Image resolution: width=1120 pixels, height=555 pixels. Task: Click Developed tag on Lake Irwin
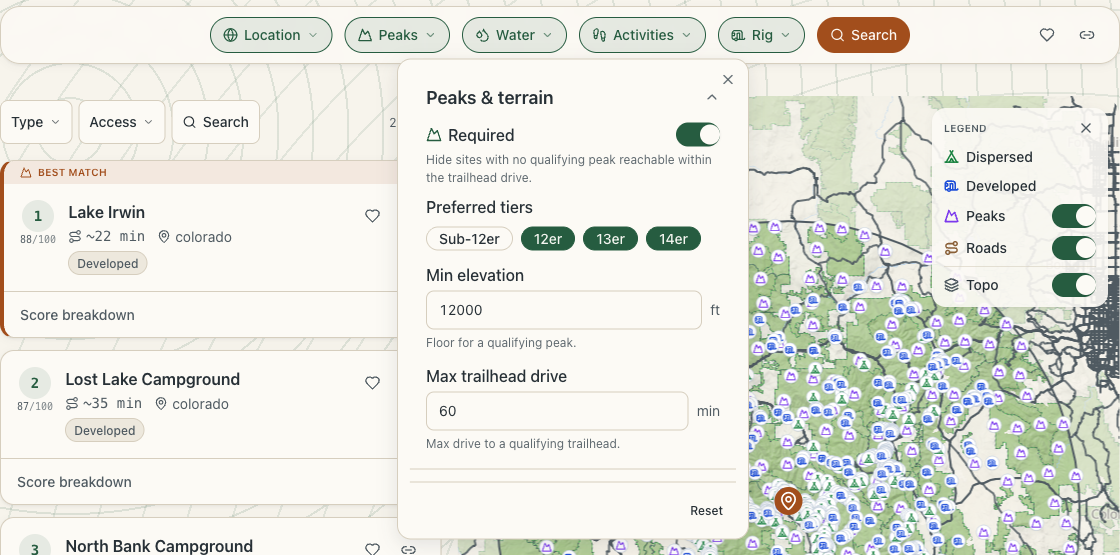pos(108,264)
